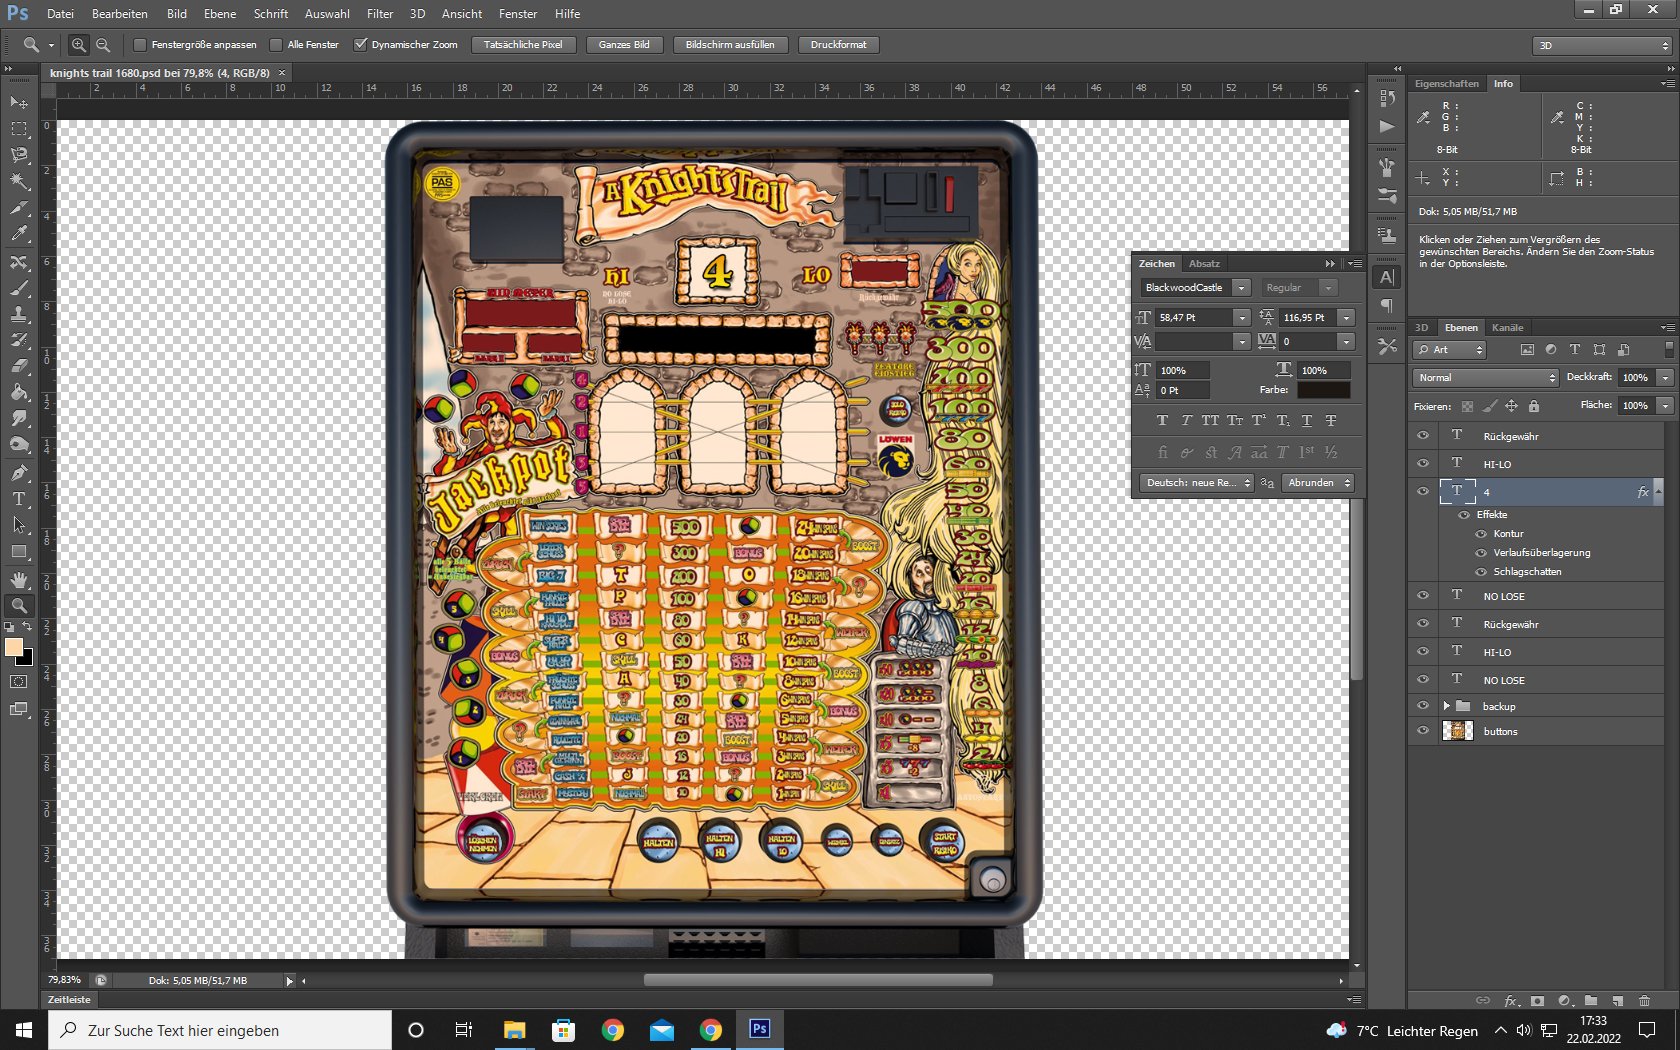Create a new layer group folder
Image resolution: width=1680 pixels, height=1050 pixels.
point(1591,1000)
